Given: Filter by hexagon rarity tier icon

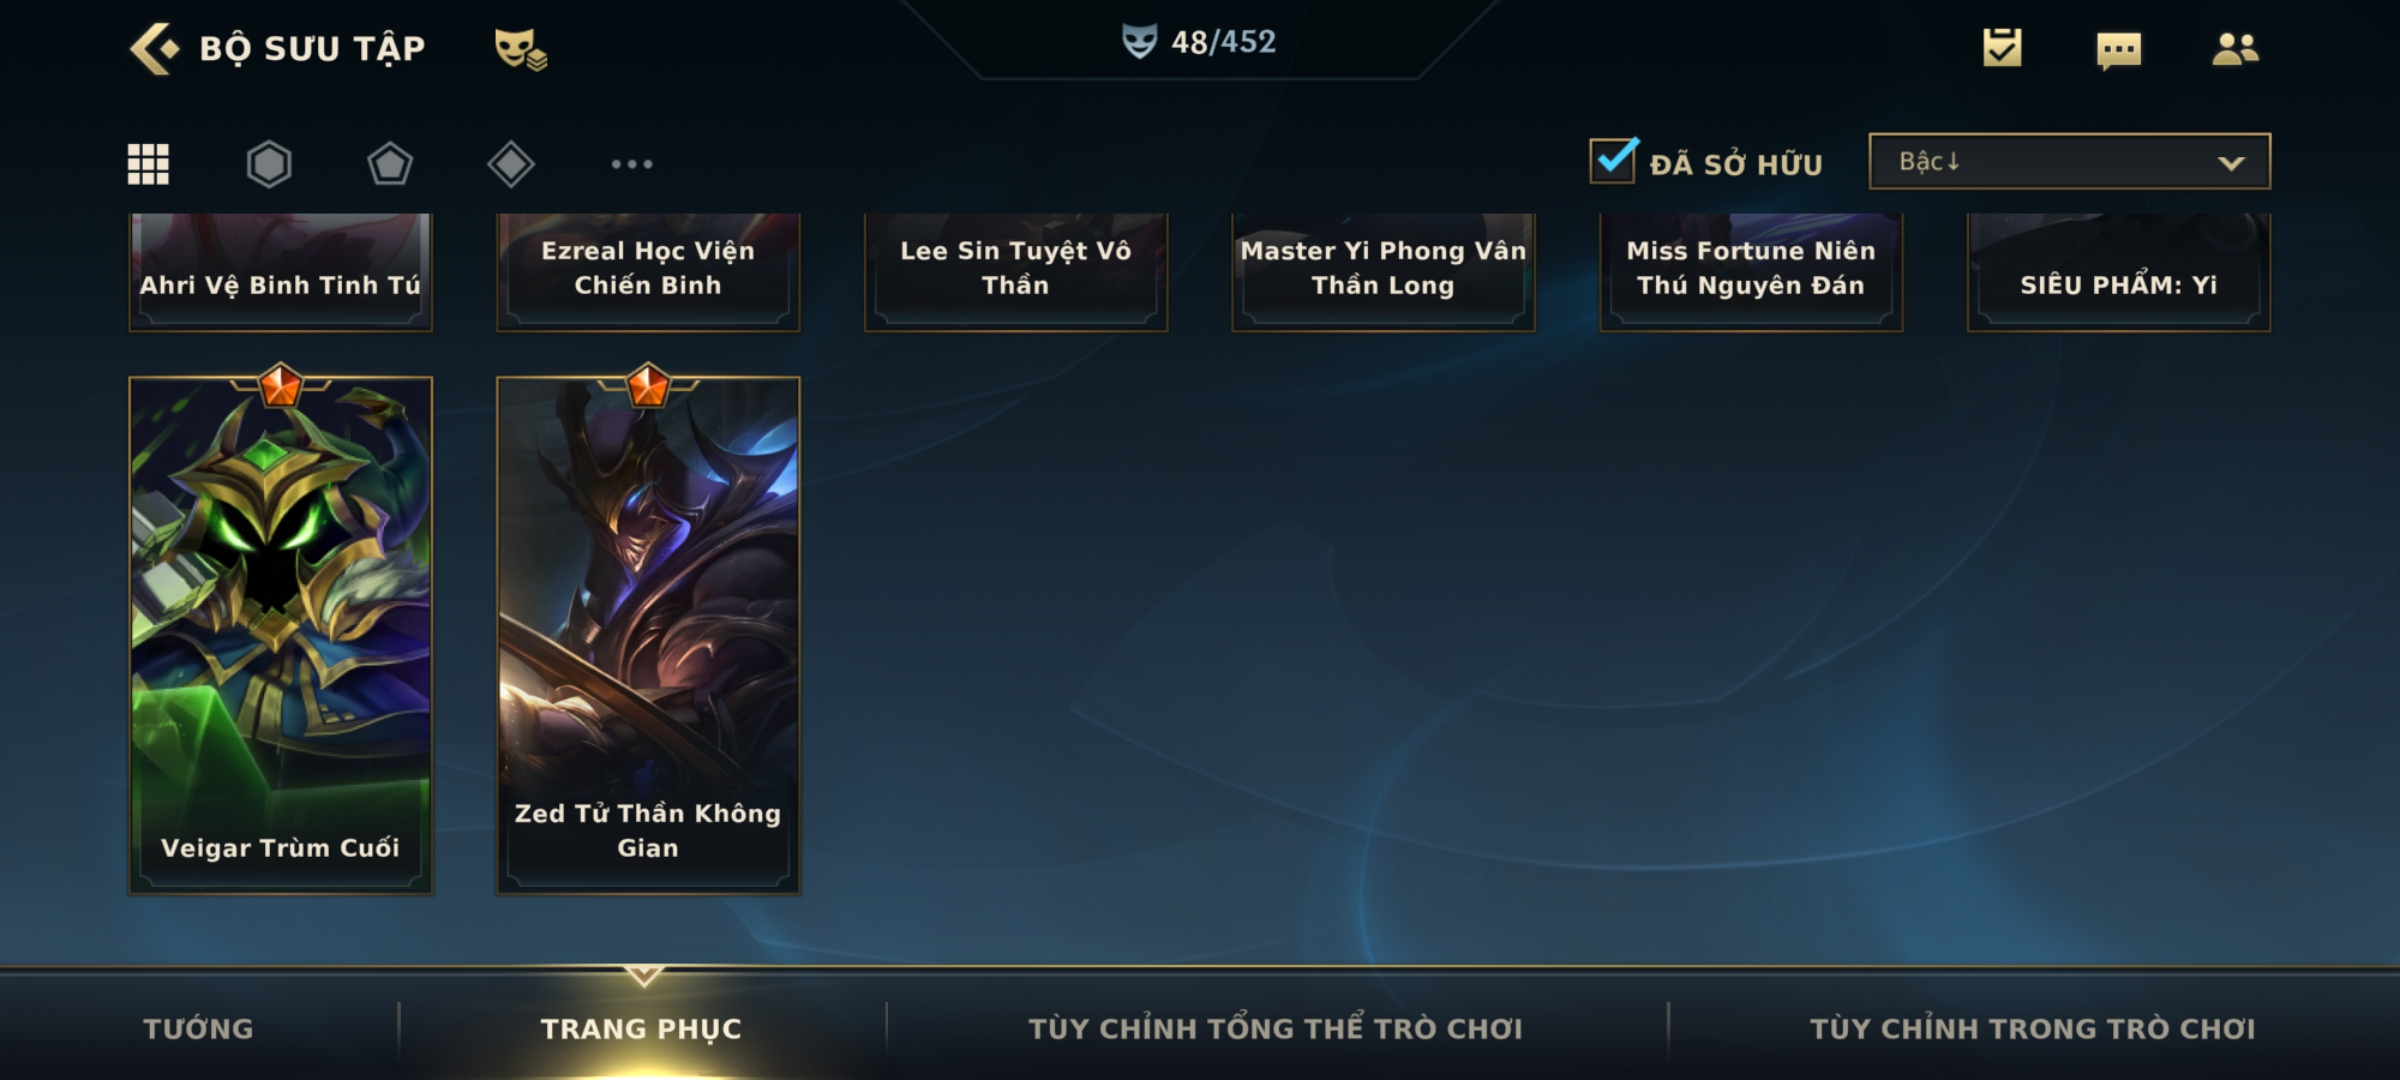Looking at the screenshot, I should point(269,164).
